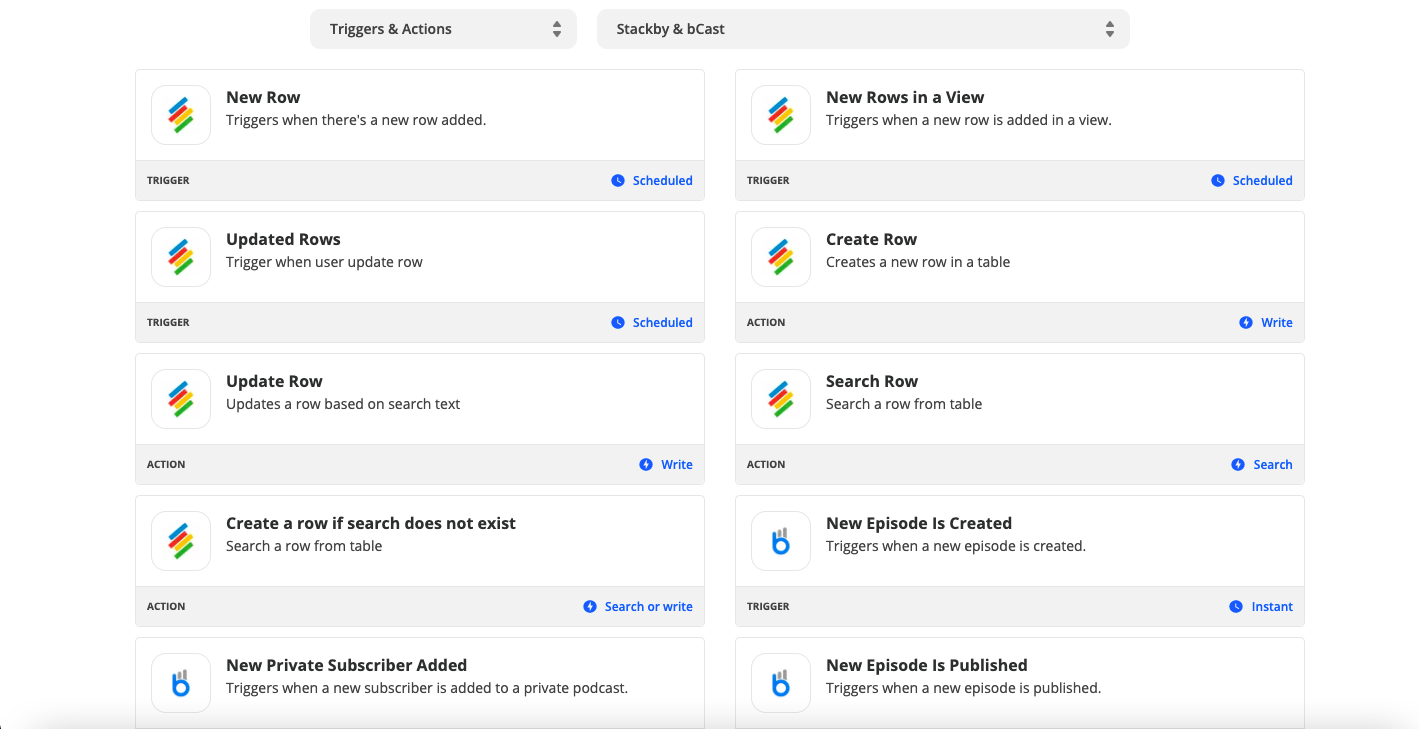This screenshot has height=729, width=1419.
Task: Click the bCast icon beside New Episode Is Published
Action: (781, 683)
